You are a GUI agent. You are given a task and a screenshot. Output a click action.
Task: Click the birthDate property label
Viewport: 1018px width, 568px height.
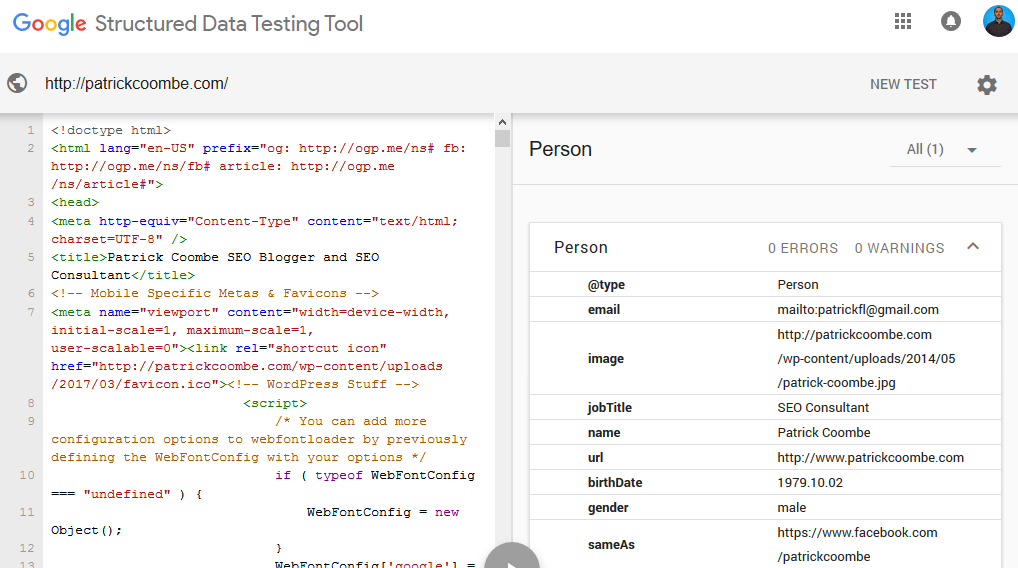615,483
